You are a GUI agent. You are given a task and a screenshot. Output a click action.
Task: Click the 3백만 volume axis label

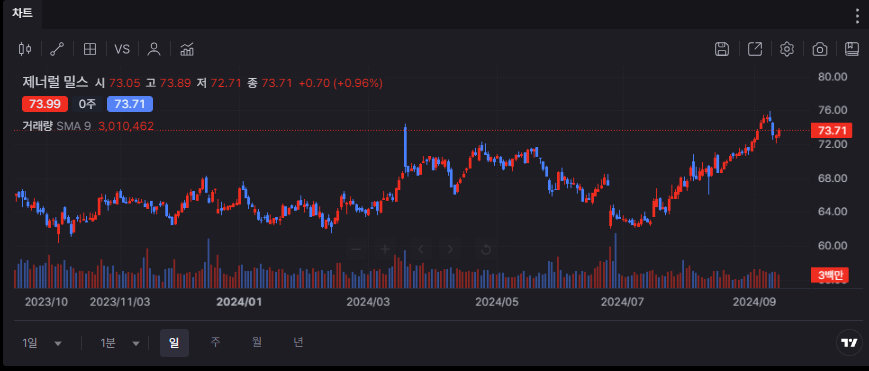coord(830,276)
